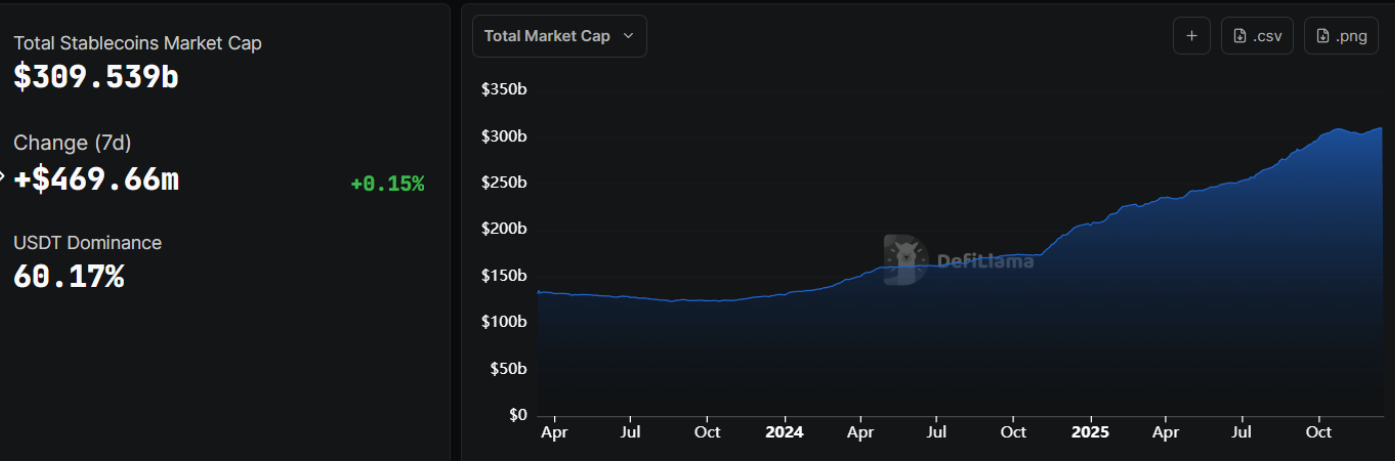Click the green +0.15% change value
The width and height of the screenshot is (1395, 461).
[387, 184]
